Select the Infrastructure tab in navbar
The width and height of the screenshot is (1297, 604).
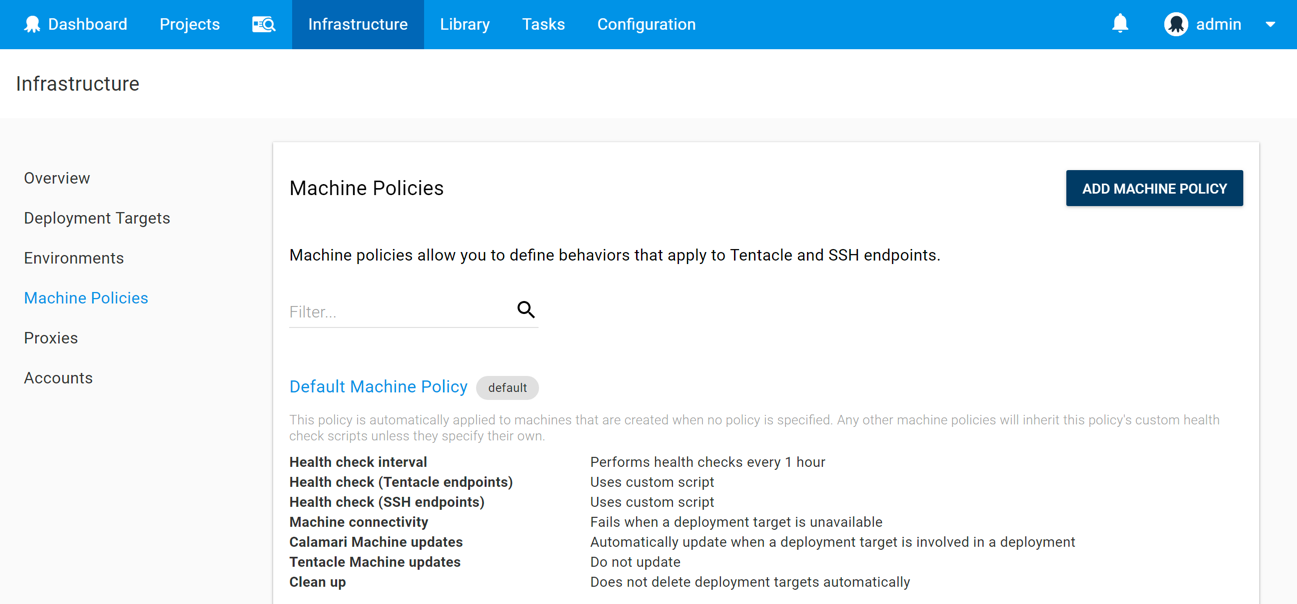coord(358,24)
